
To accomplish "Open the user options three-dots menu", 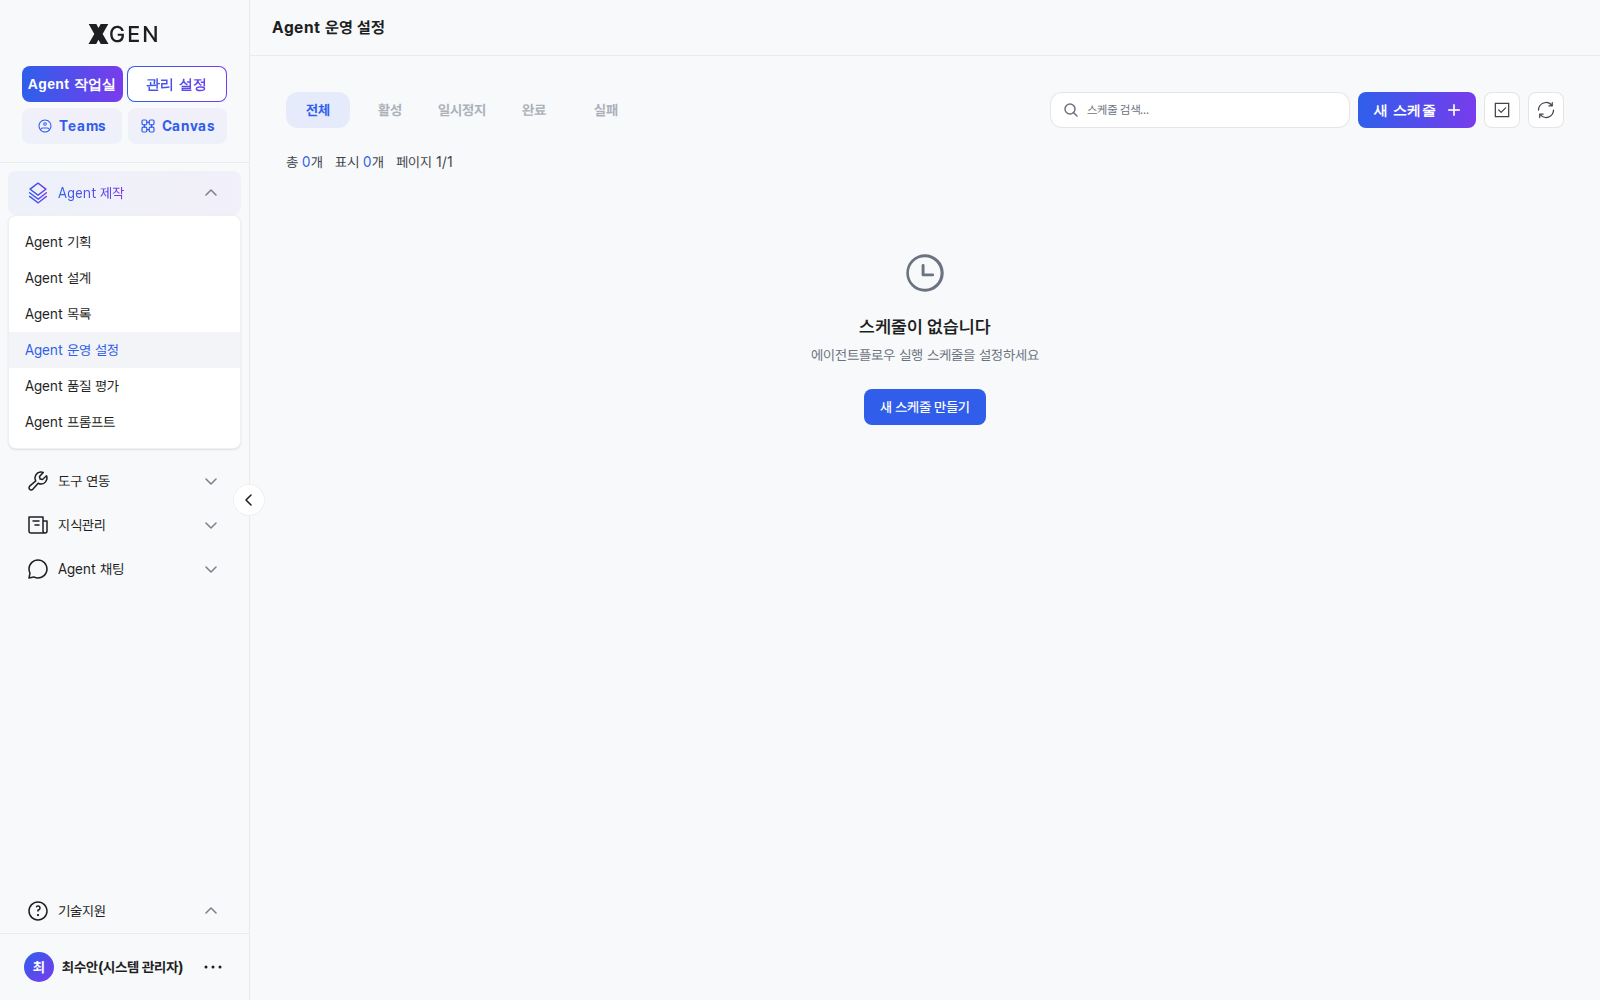I will tap(213, 967).
